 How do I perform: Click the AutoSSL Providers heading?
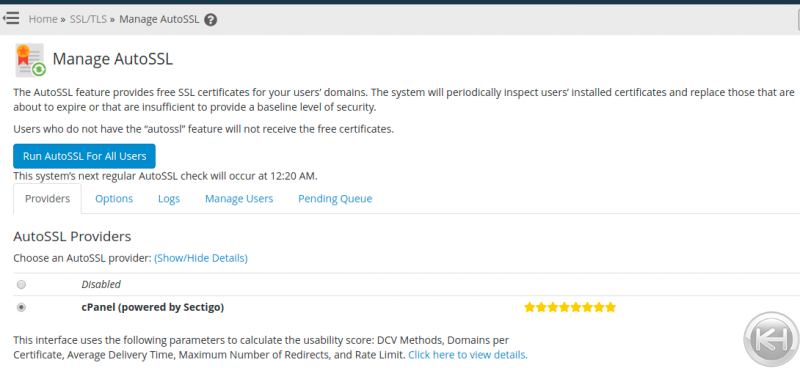coord(72,236)
